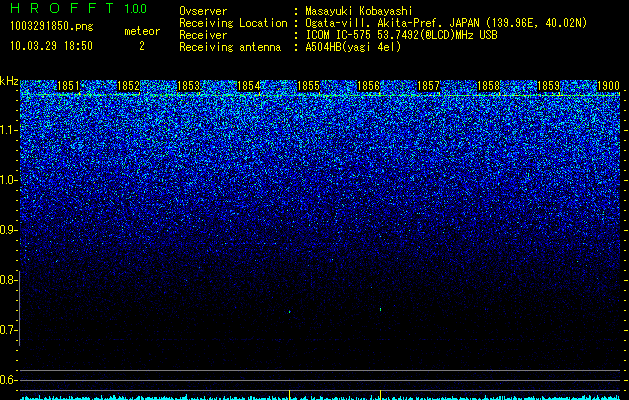Click receiver value ICOM IC-575 53.7492 MHz USB
629x400 pixels.
click(x=401, y=35)
